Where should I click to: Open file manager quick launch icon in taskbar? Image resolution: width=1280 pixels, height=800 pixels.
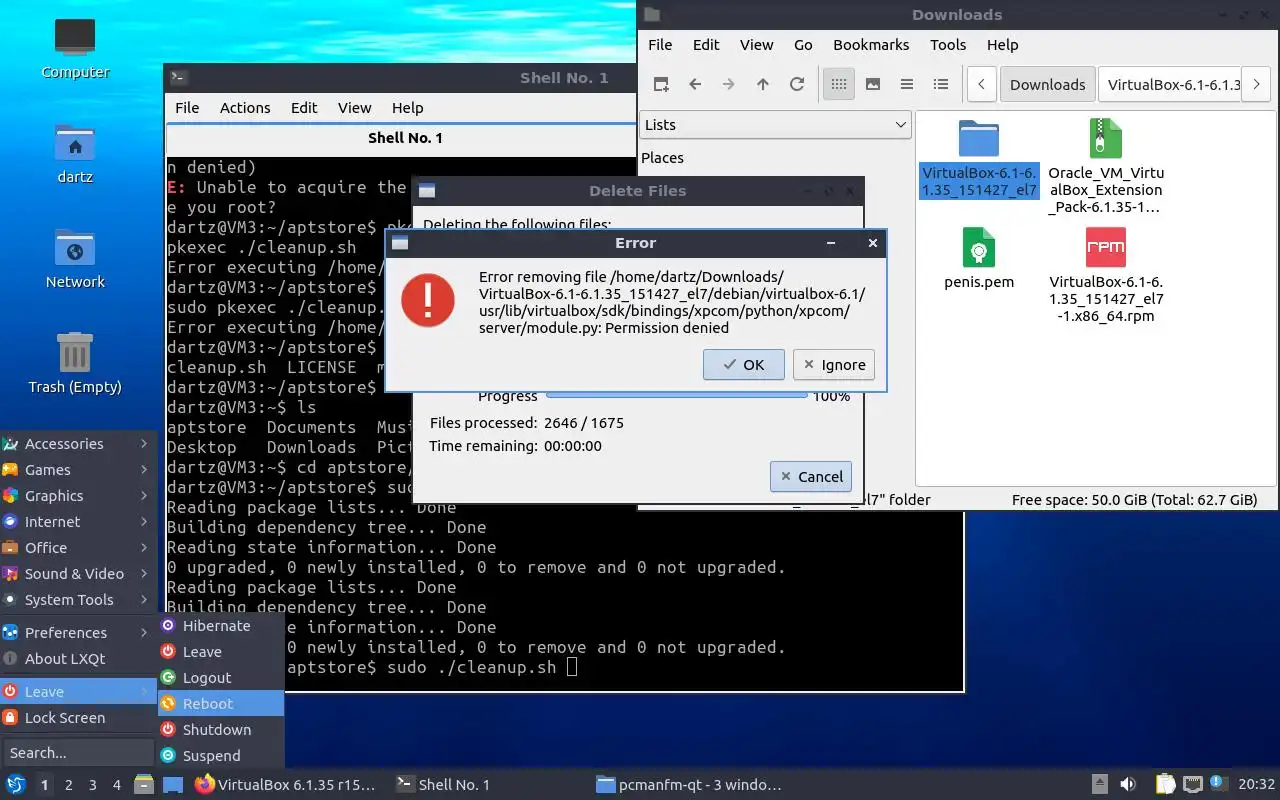click(144, 785)
